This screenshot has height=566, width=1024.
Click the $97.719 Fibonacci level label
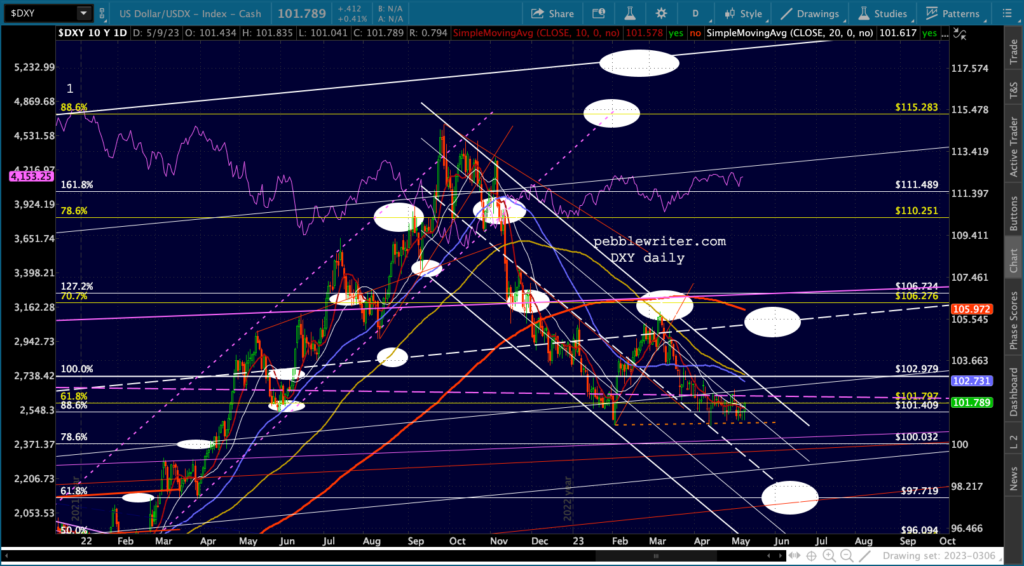pos(920,490)
